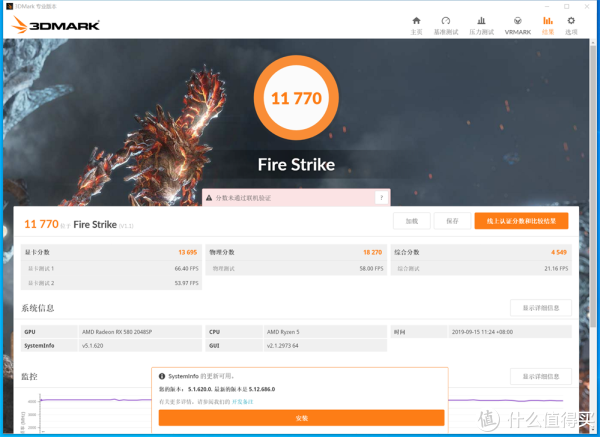
Task: Click the 66.40 FPS graphics test 1 result
Action: click(186, 269)
